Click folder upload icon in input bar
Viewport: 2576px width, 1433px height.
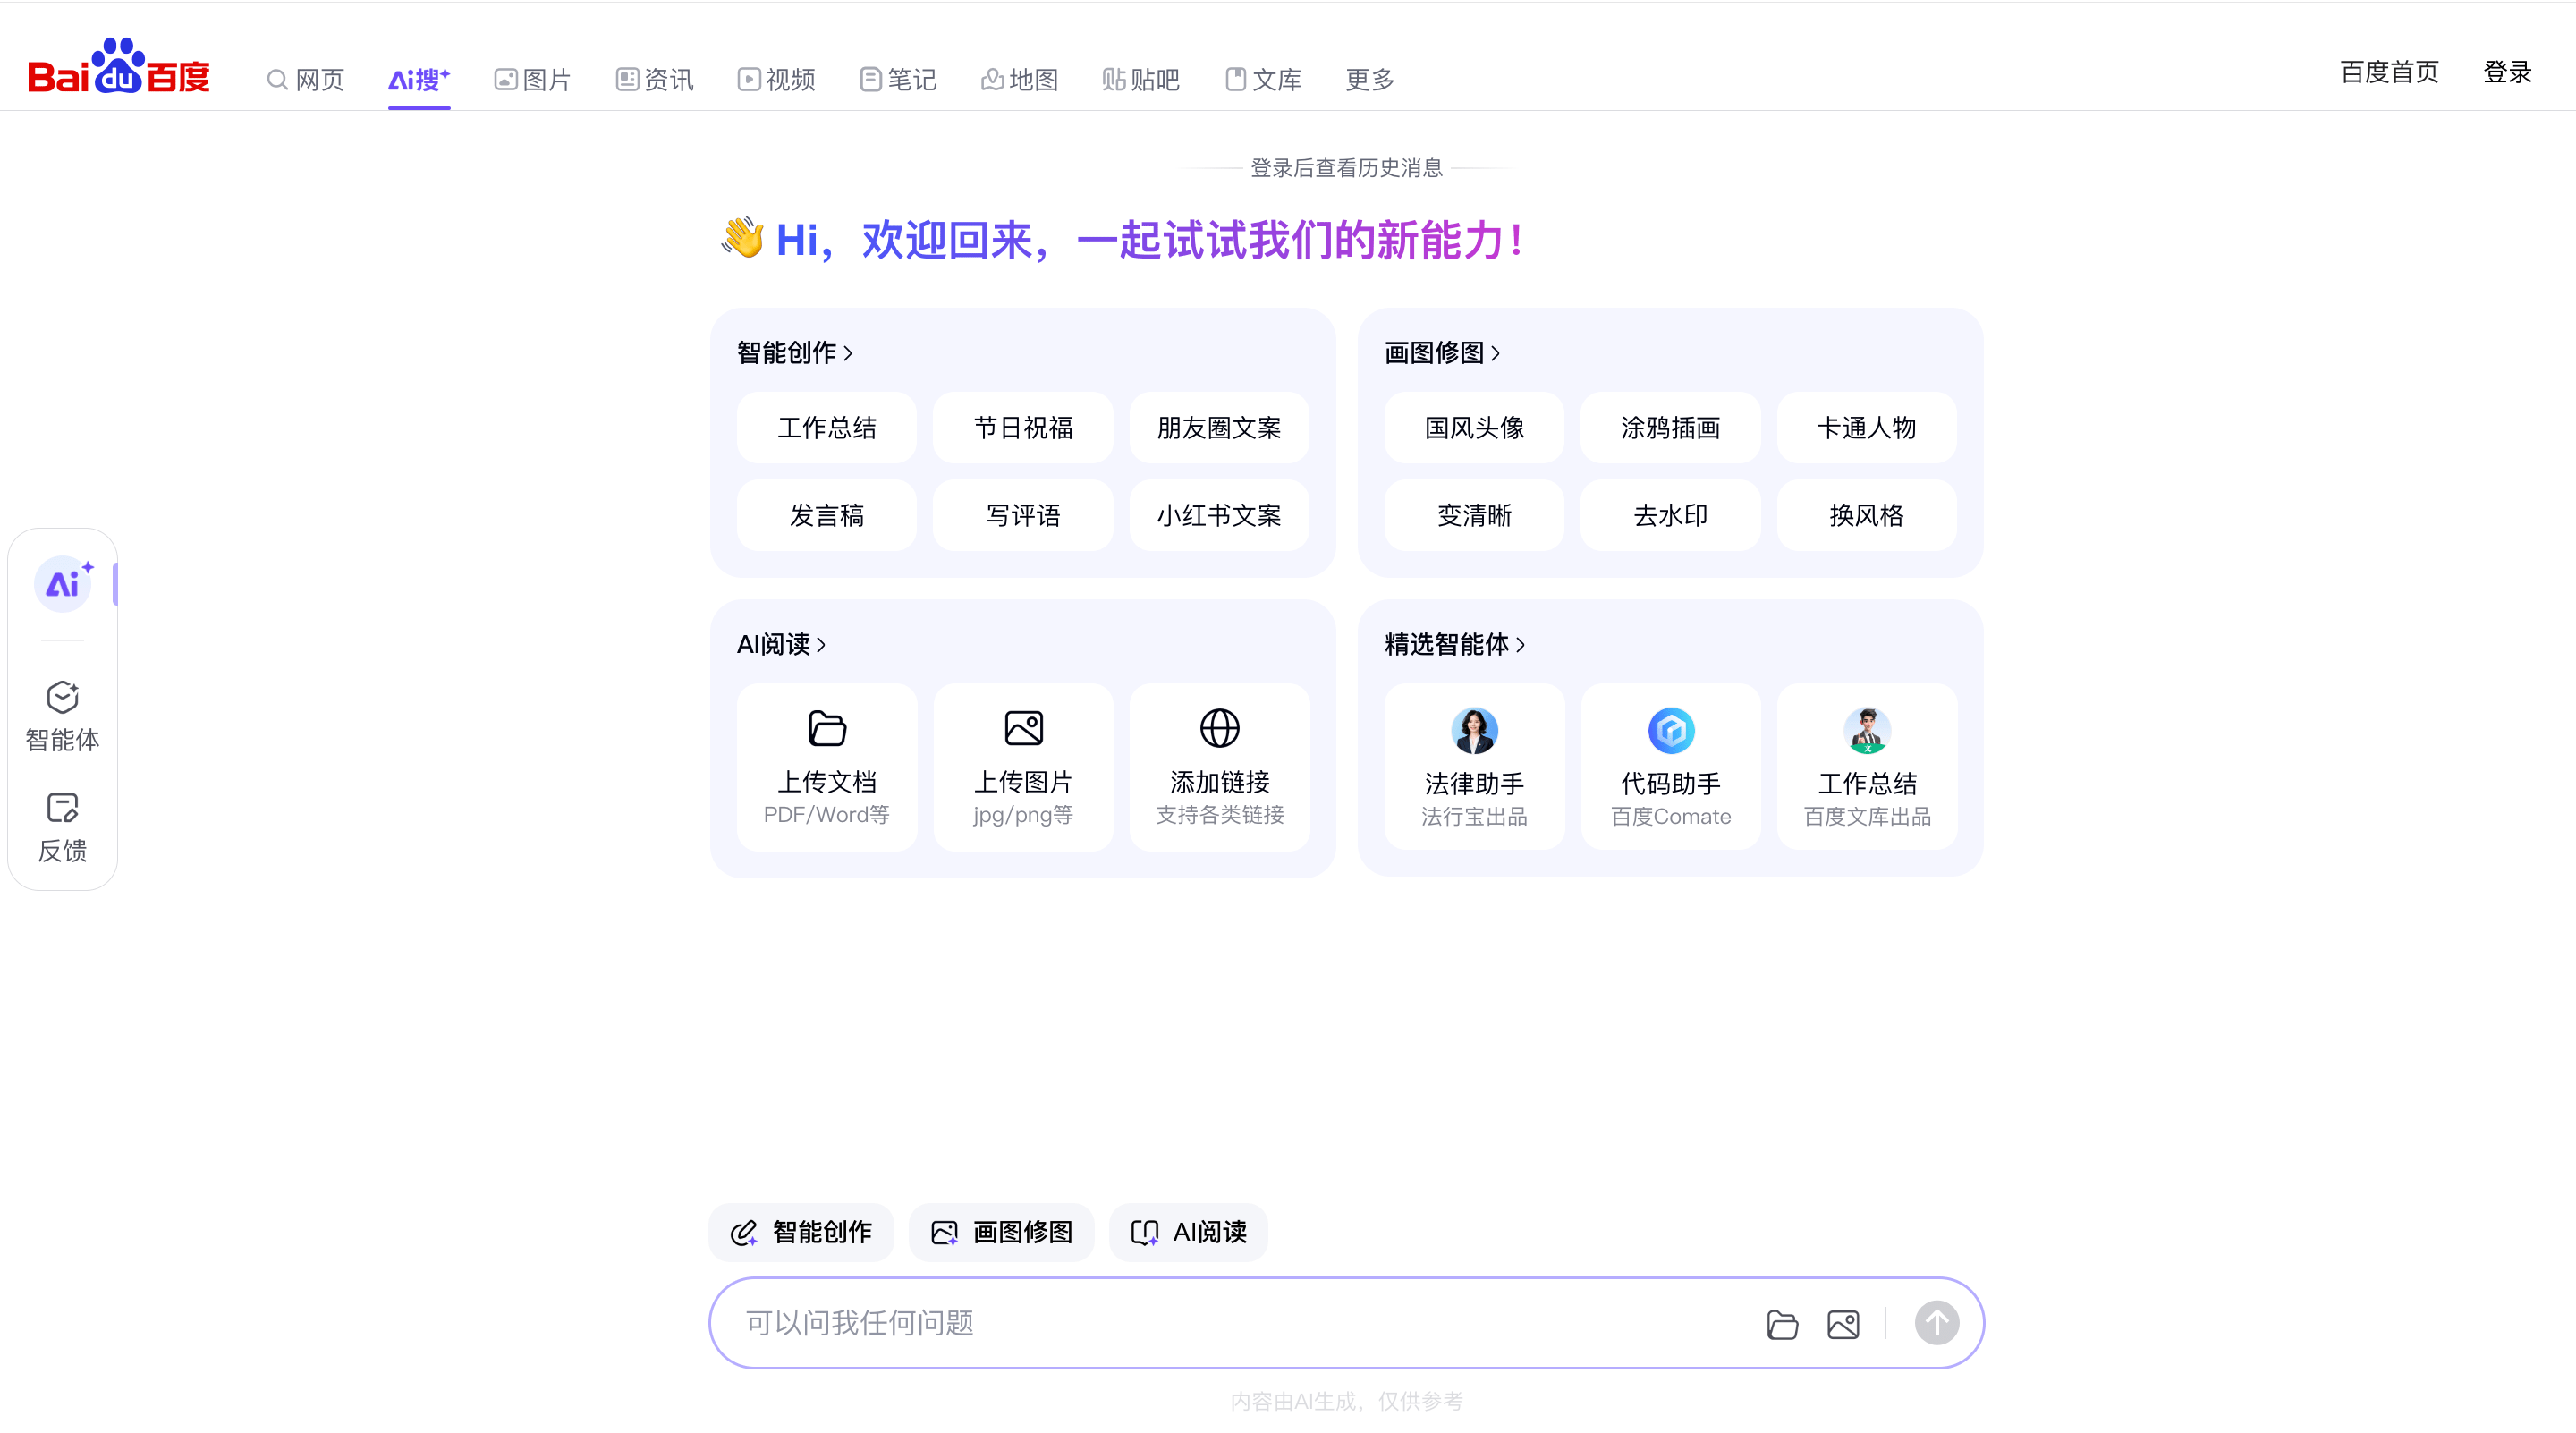coord(1782,1324)
